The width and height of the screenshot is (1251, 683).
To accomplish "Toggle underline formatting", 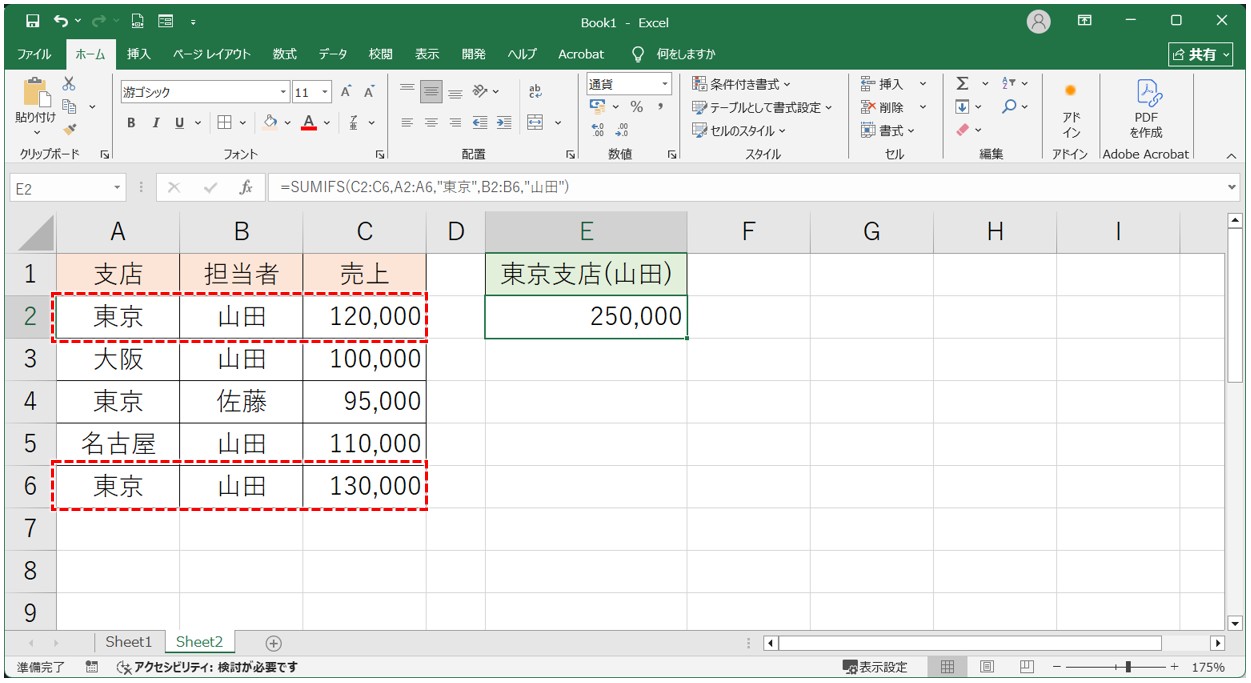I will (x=180, y=123).
